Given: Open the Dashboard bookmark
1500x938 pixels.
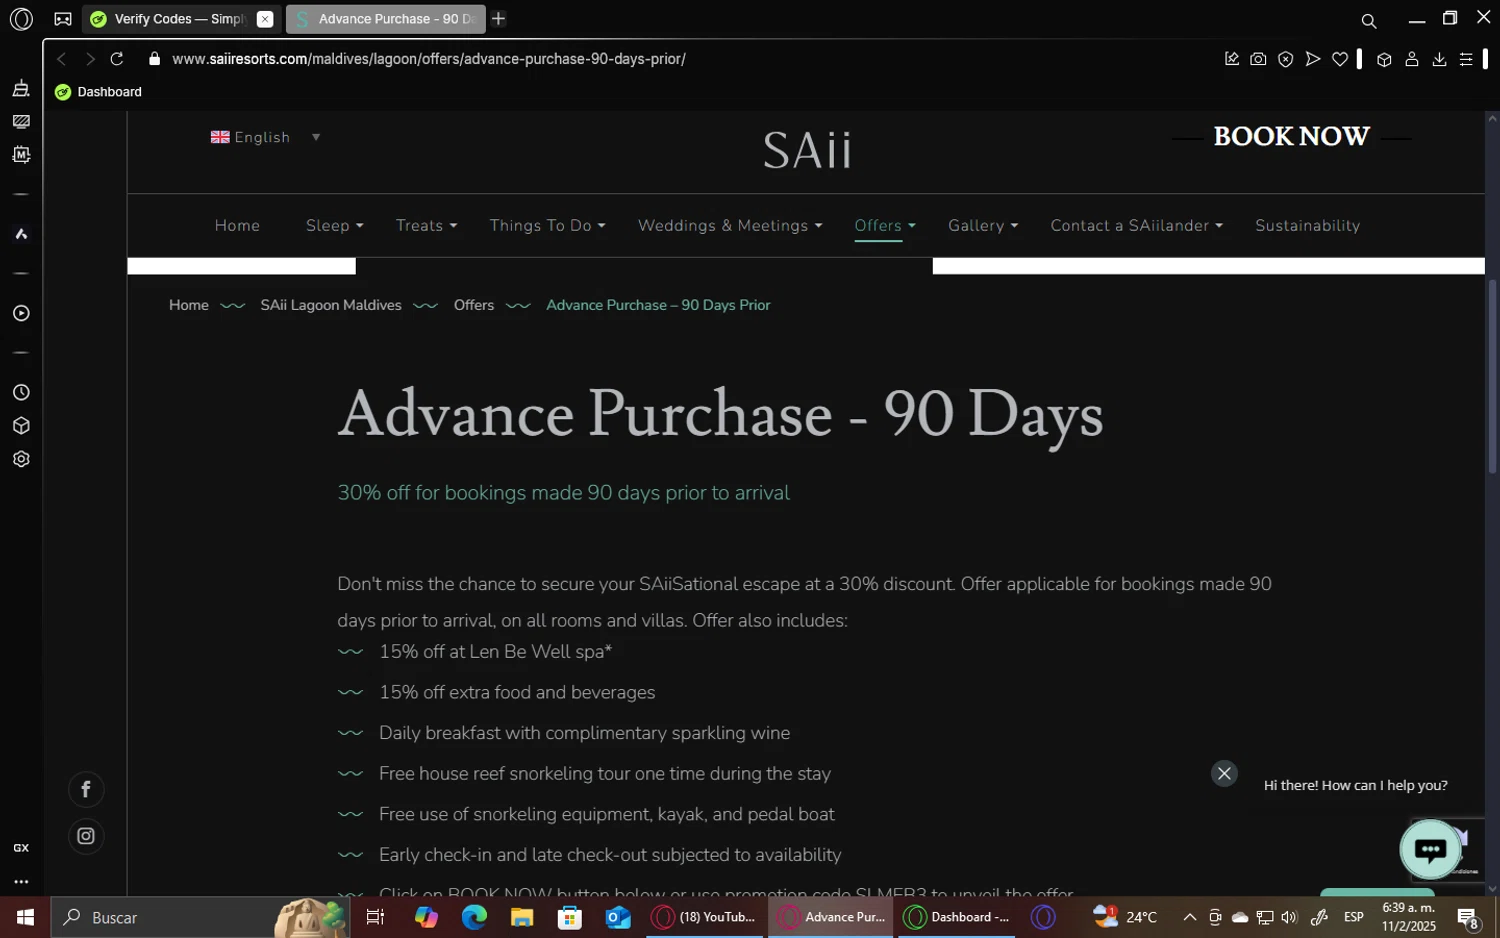Looking at the screenshot, I should point(98,92).
